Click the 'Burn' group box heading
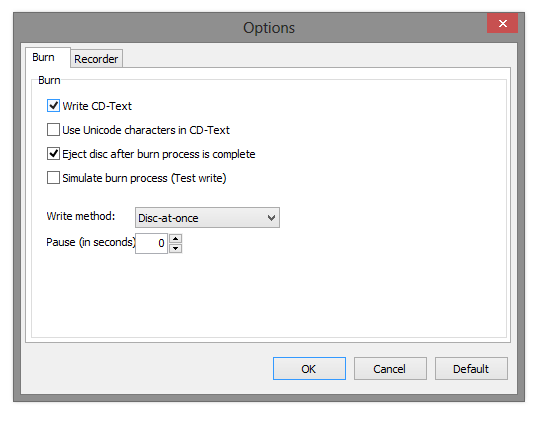 tap(49, 80)
